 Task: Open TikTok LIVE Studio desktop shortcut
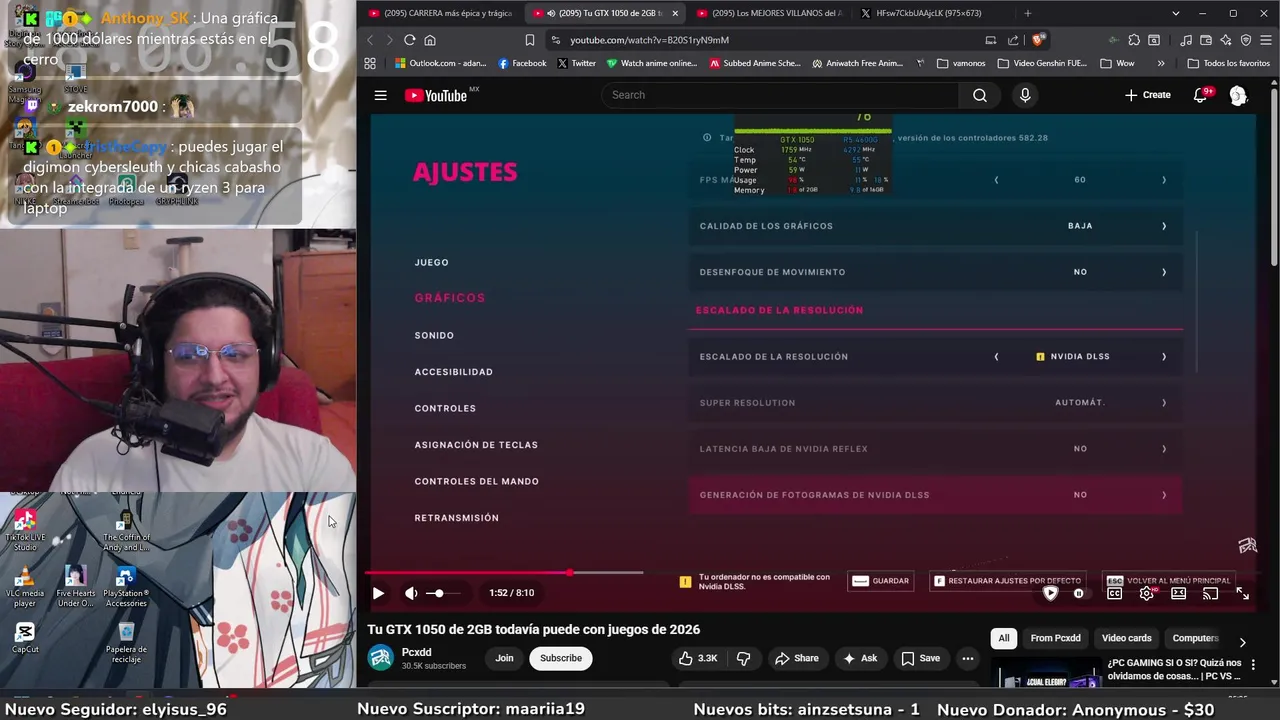click(25, 530)
